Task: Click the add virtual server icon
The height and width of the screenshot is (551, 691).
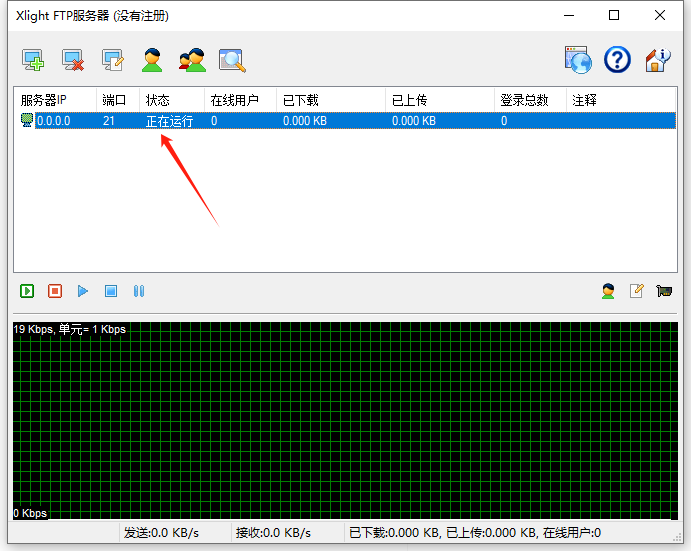Action: [33, 61]
